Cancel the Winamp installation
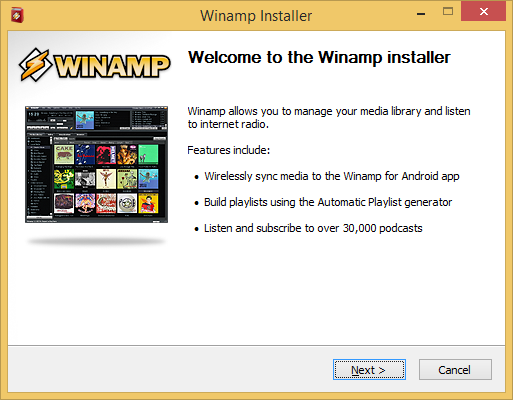 (x=455, y=369)
